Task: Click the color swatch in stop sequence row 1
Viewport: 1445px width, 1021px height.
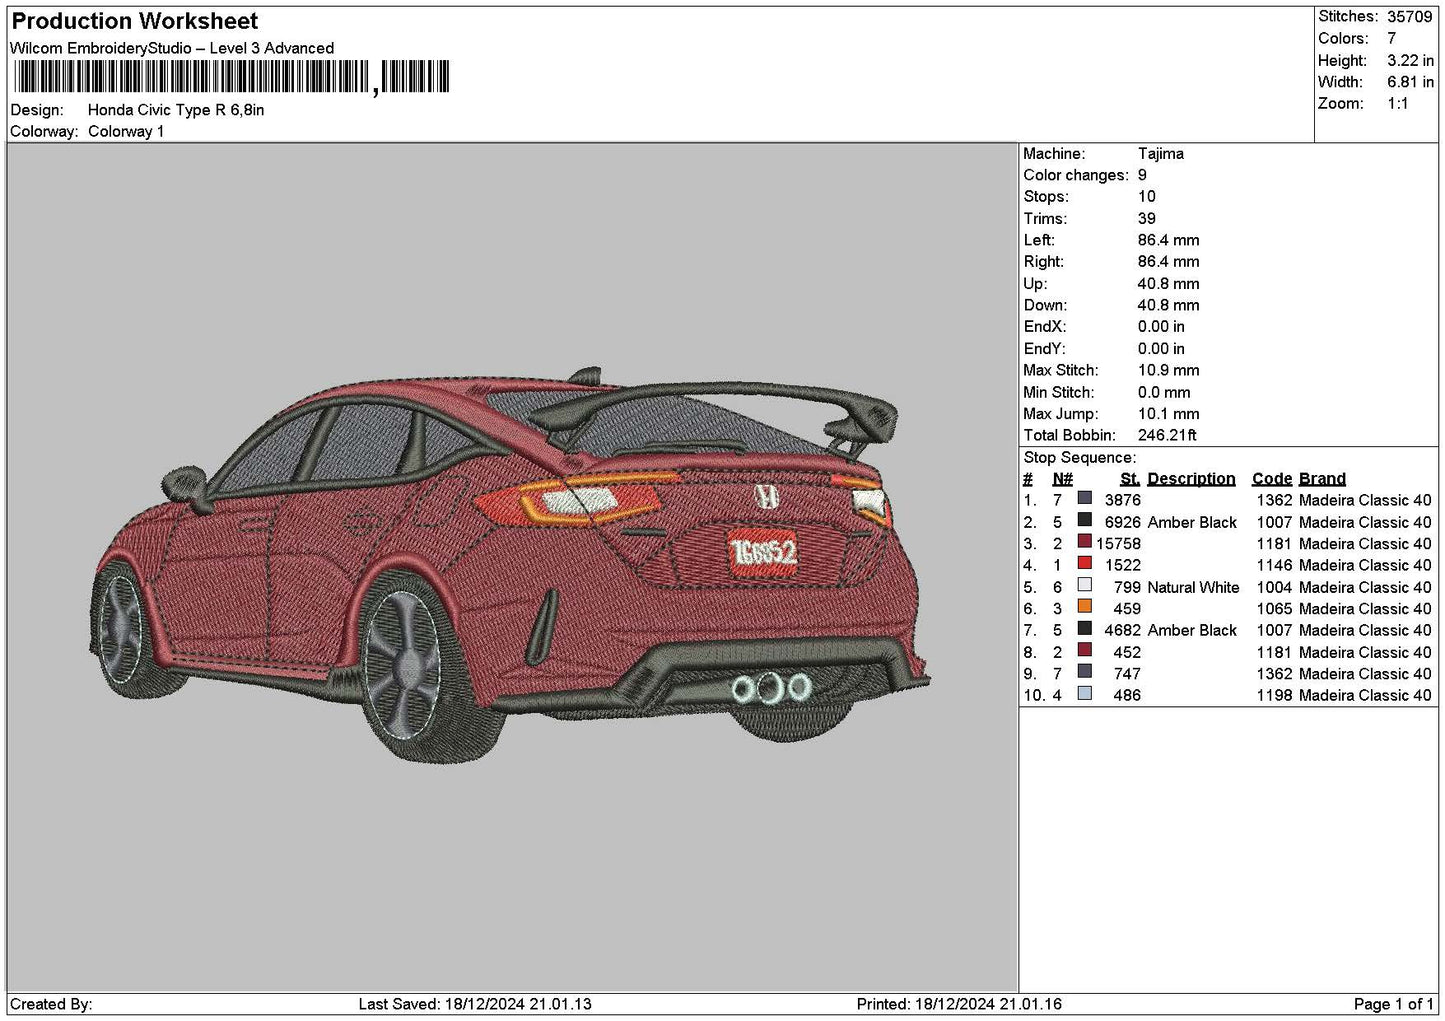Action: pos(1084,499)
